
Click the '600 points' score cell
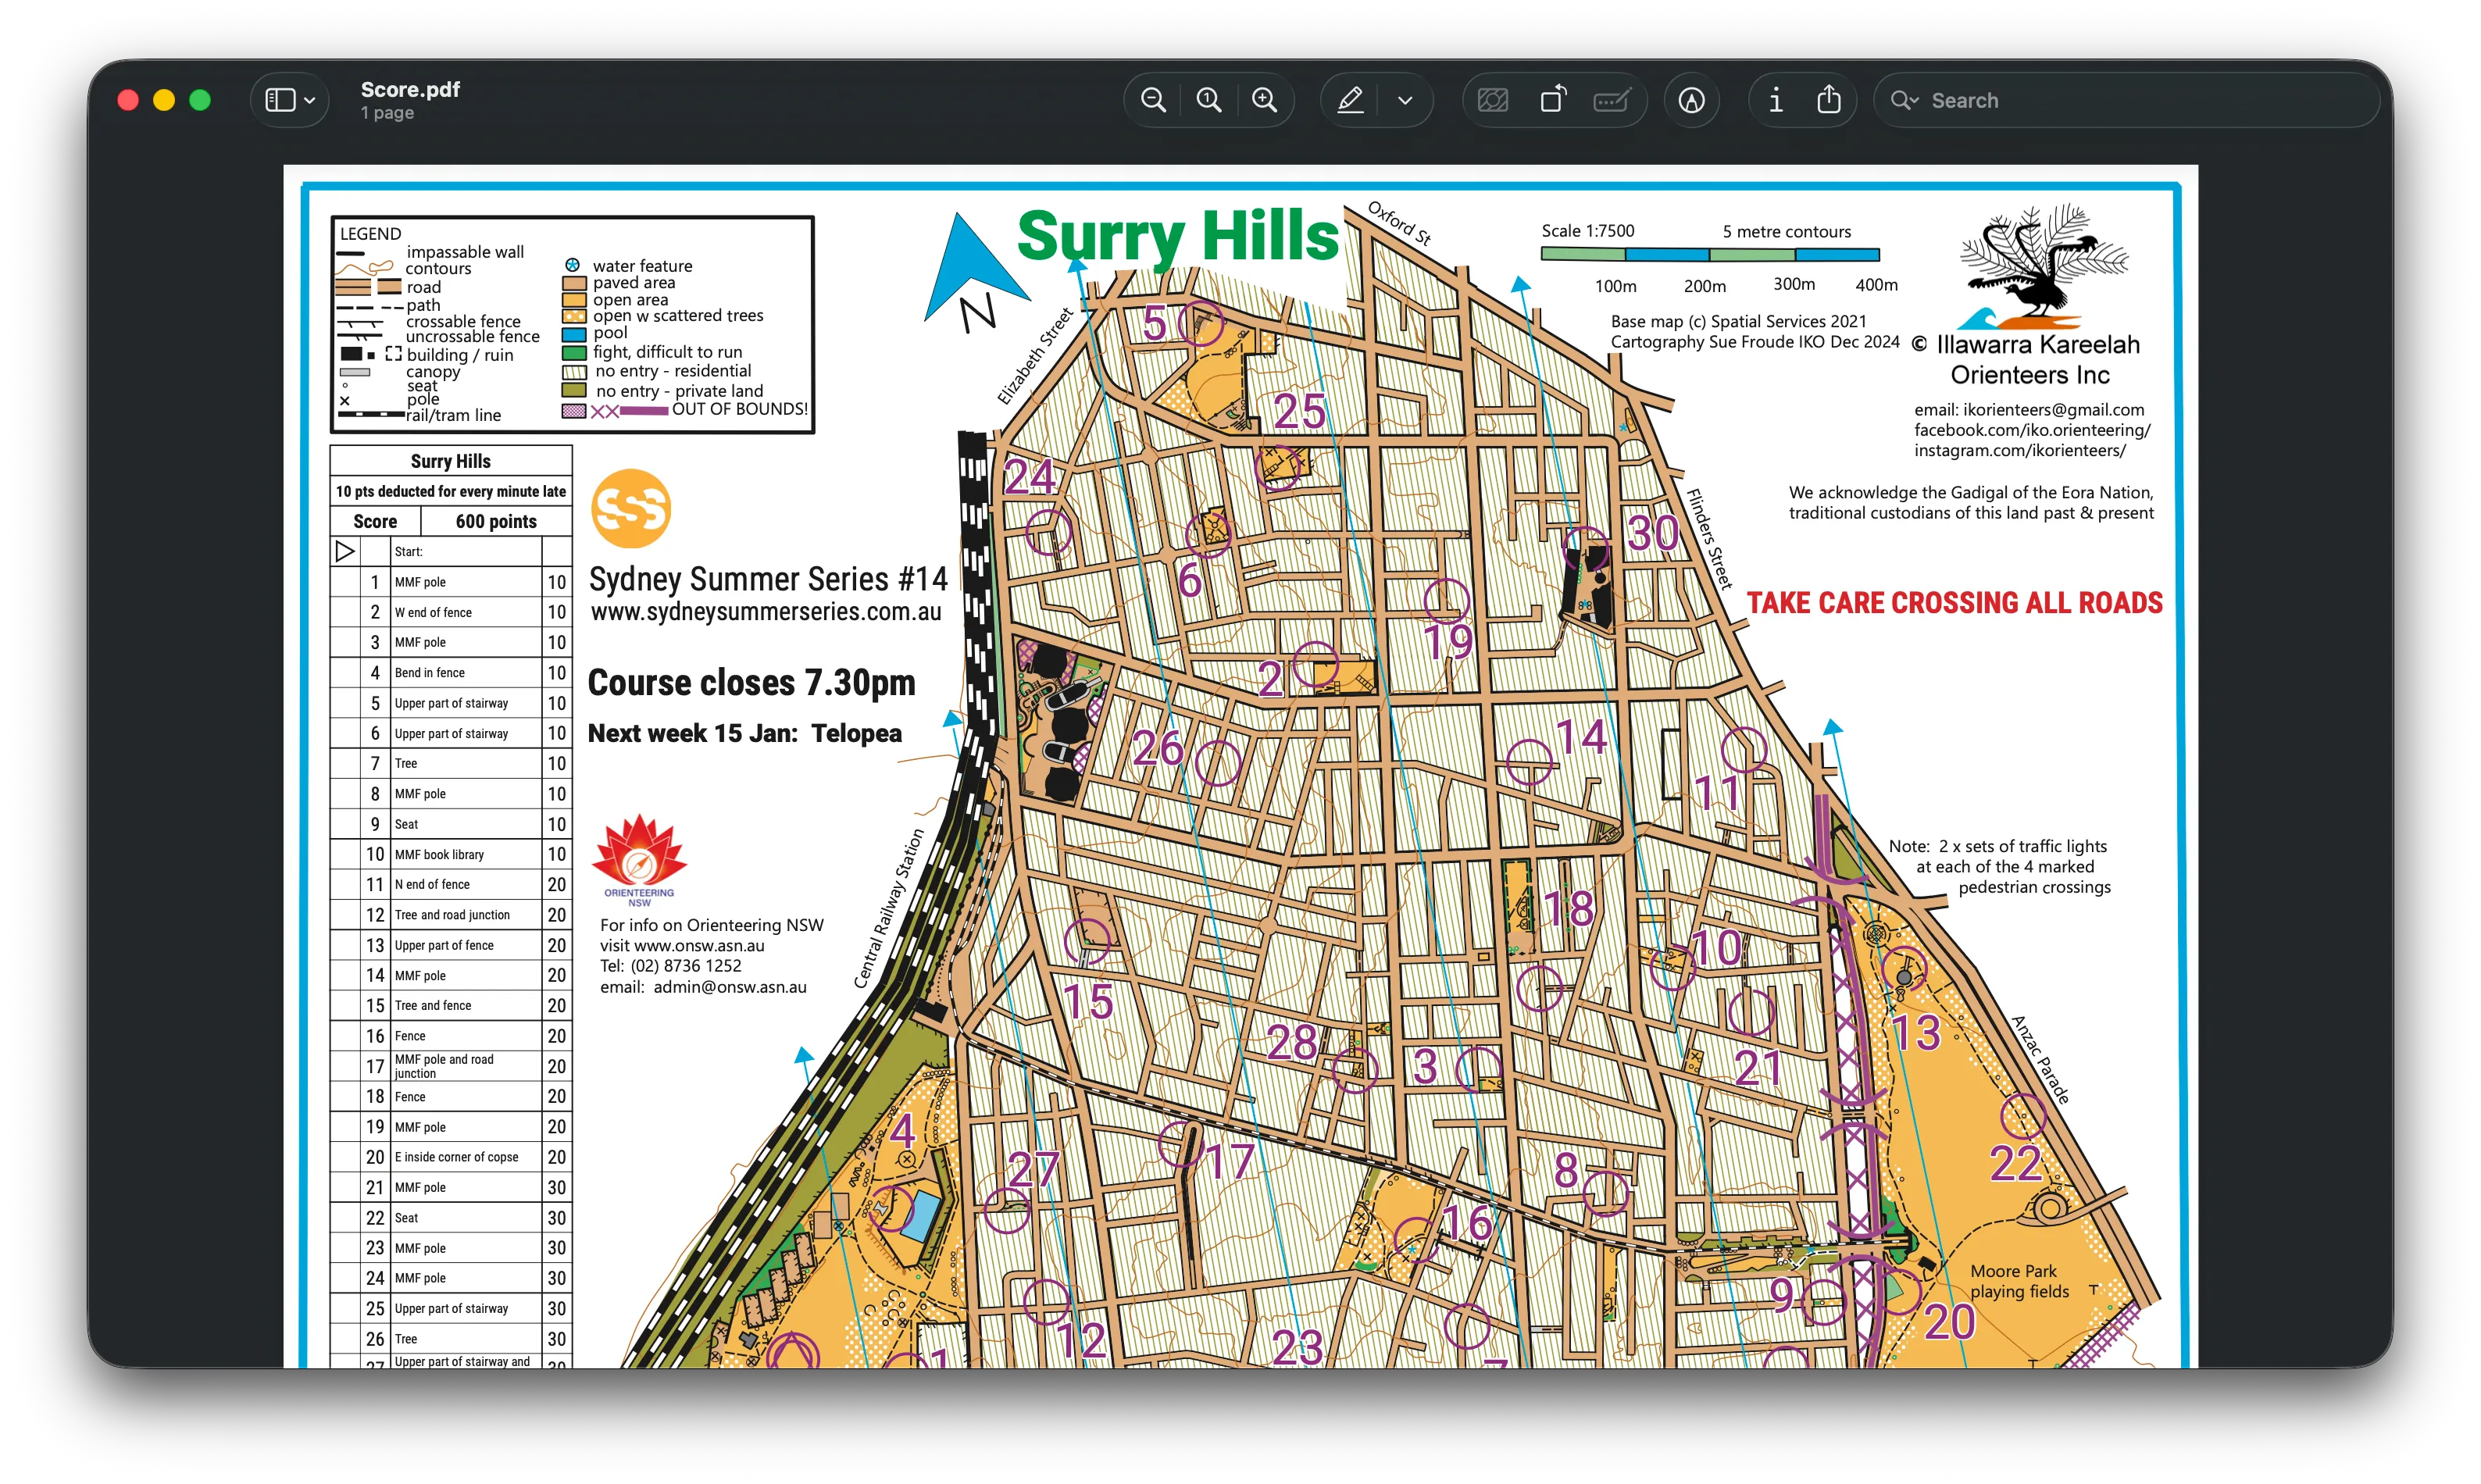pos(496,521)
